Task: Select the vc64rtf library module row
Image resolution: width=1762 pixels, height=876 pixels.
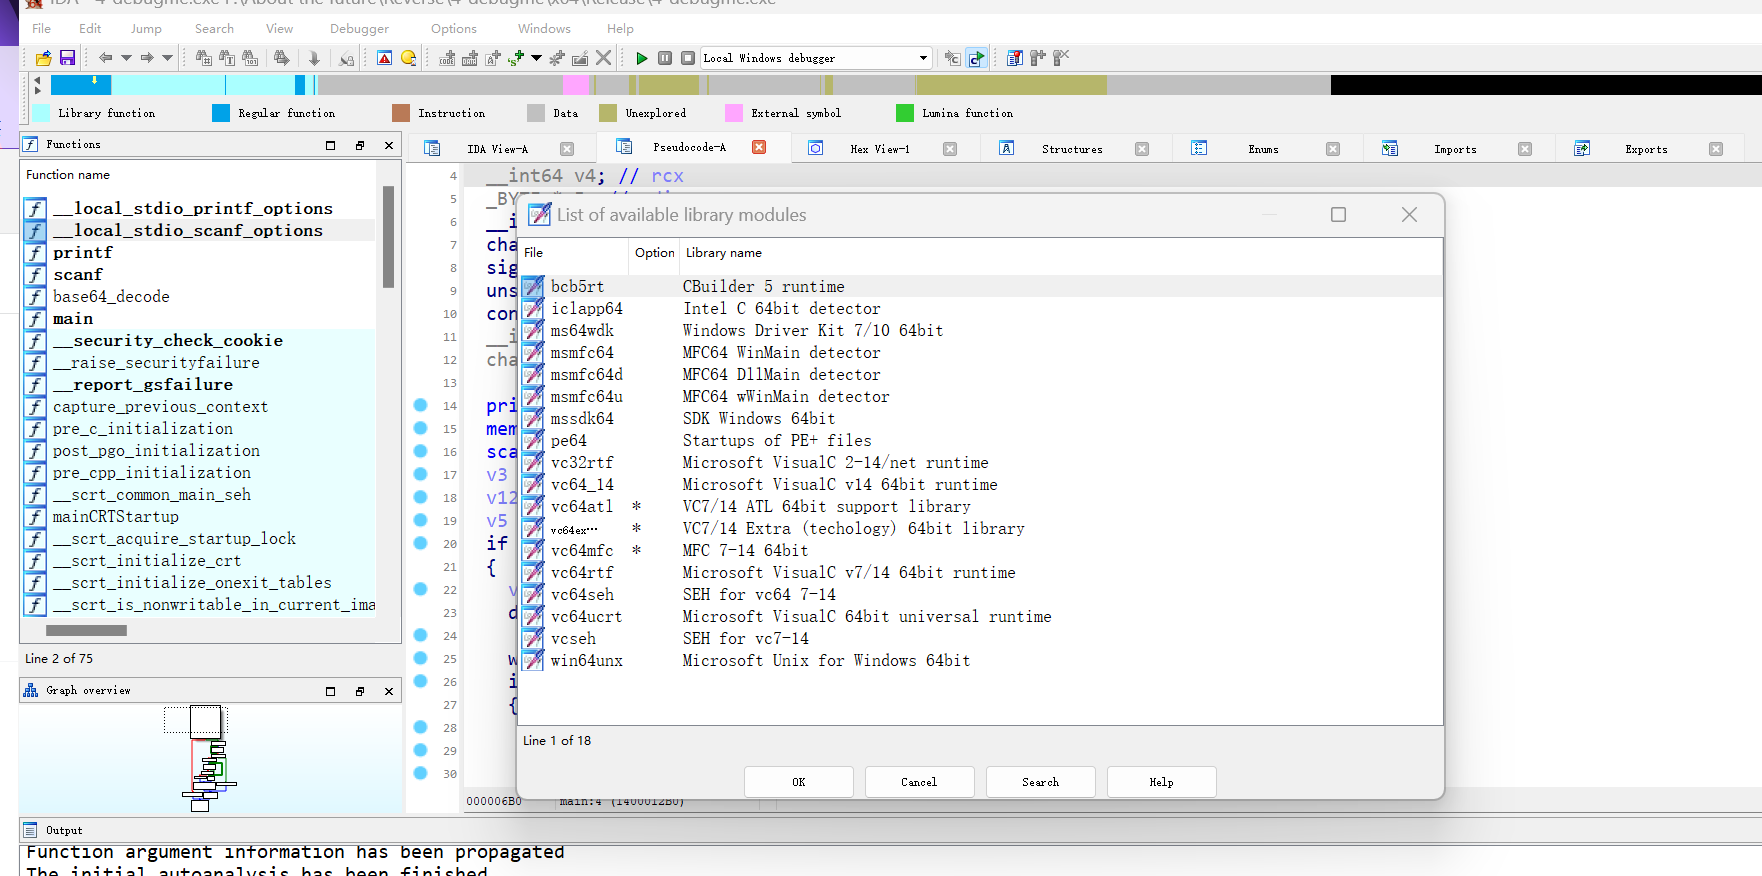Action: [980, 573]
